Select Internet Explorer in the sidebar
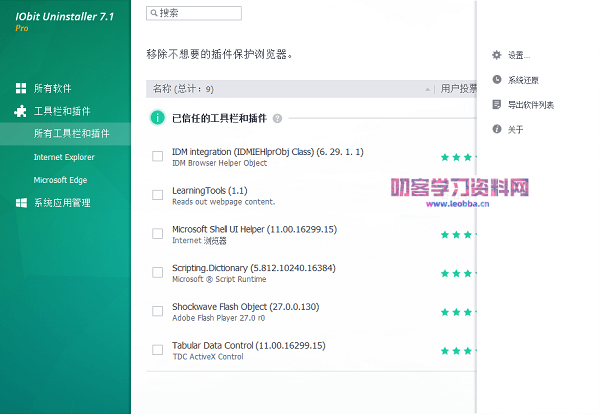Screen dimensions: 600x414 (65, 157)
